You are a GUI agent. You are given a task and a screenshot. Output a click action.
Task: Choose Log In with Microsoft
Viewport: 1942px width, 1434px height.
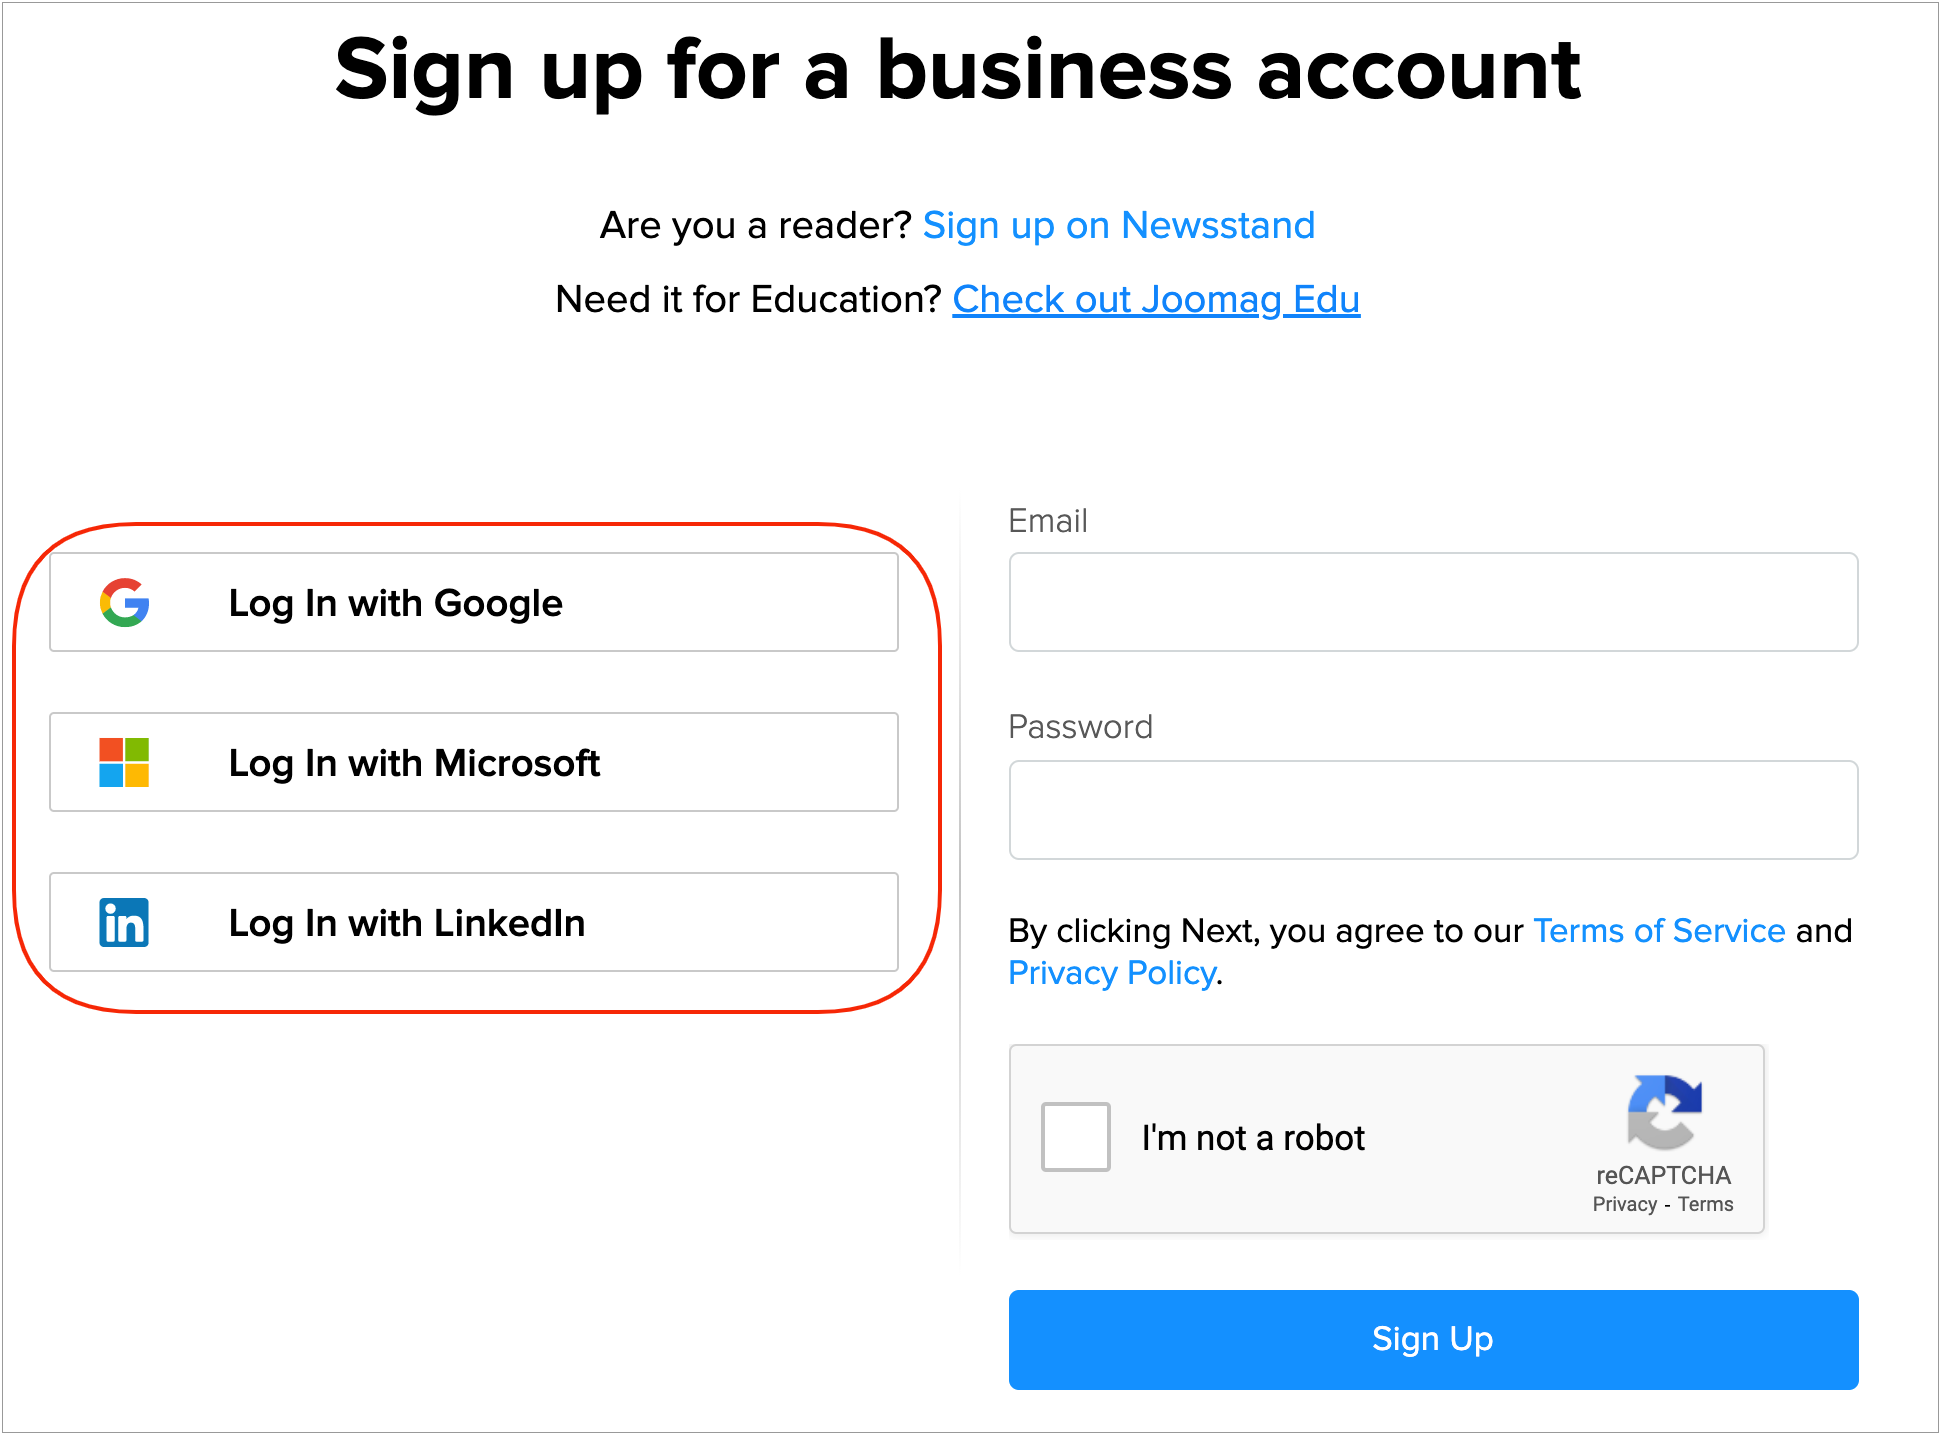click(x=474, y=763)
